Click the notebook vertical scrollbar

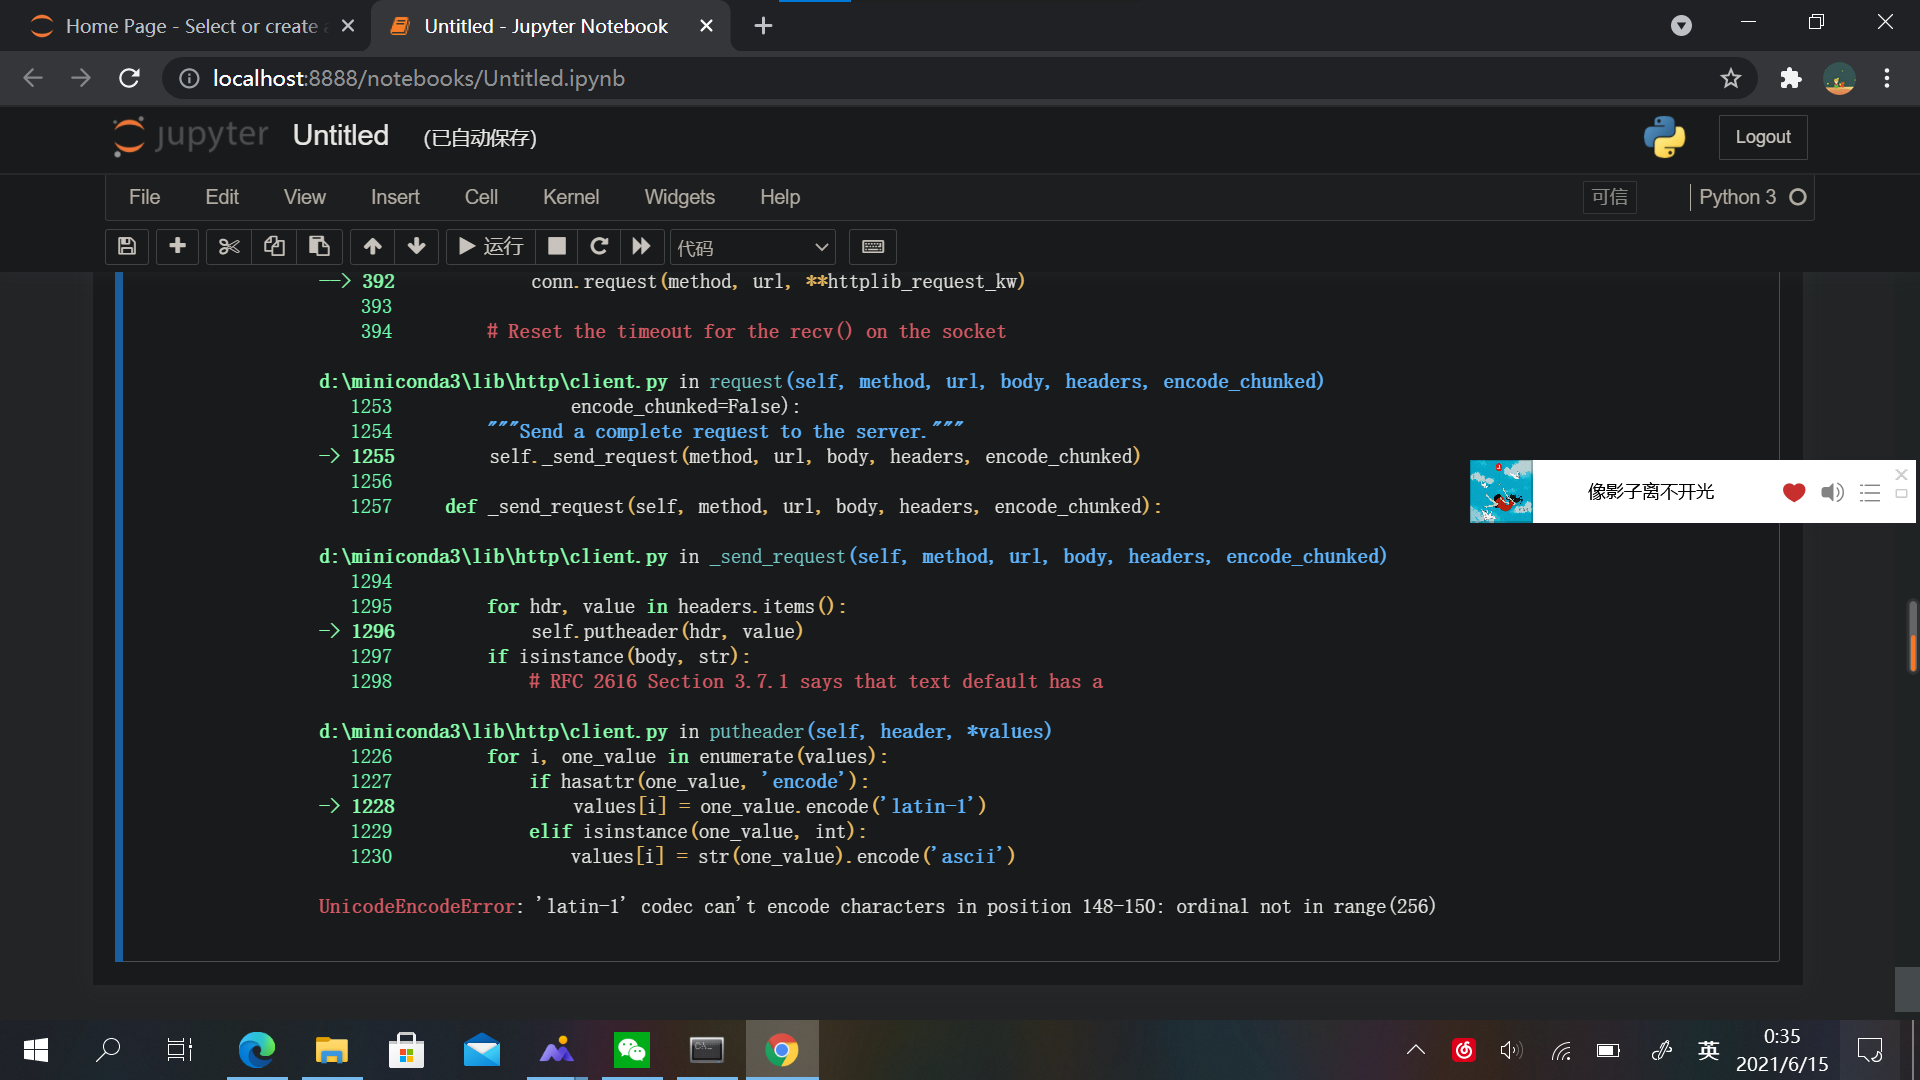point(1912,636)
